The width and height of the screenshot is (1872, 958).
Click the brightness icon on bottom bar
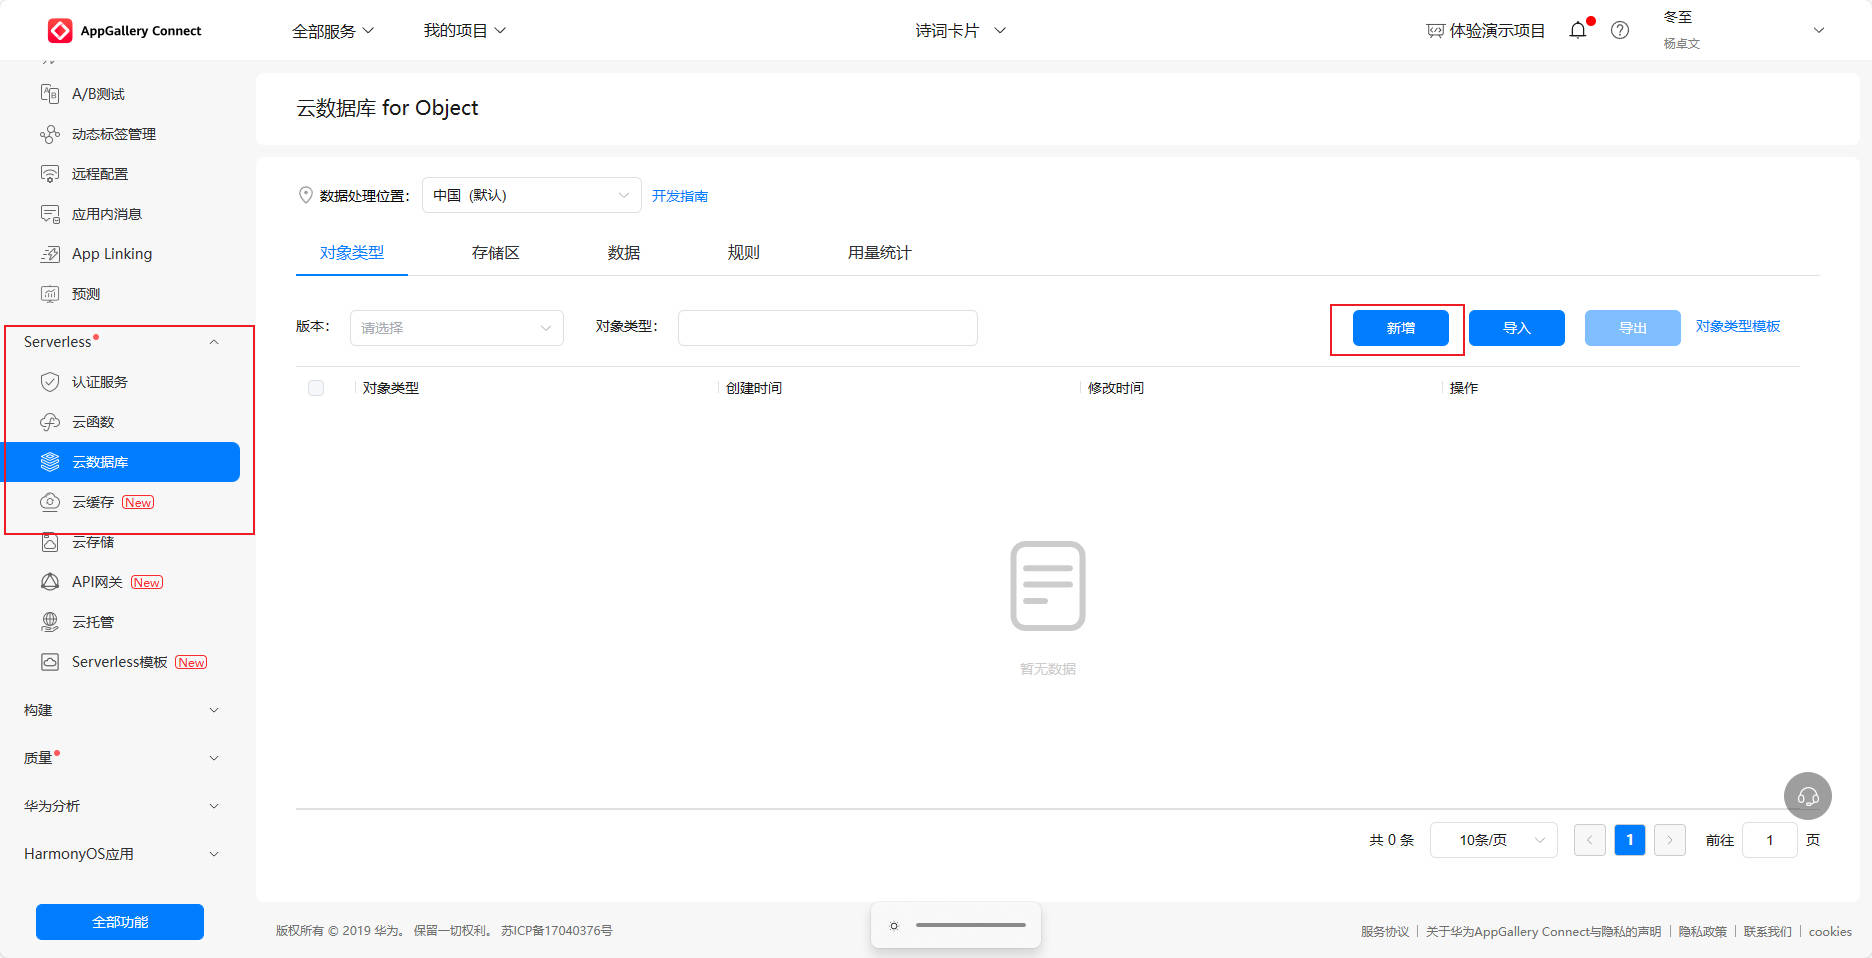point(894,926)
